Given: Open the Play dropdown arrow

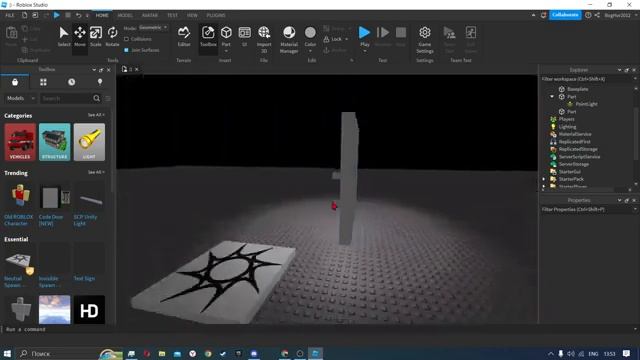Looking at the screenshot, I should [x=364, y=51].
